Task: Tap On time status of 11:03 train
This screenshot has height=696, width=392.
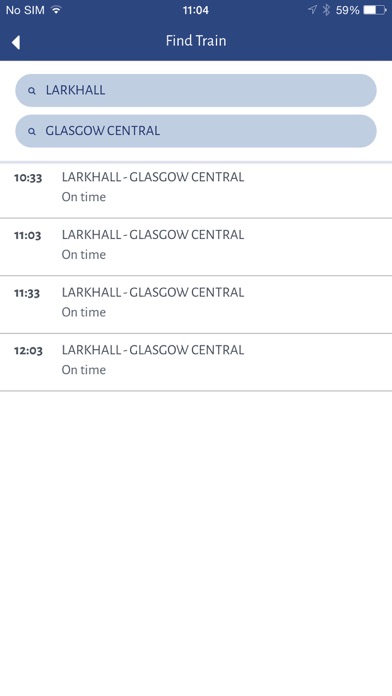Action: (x=84, y=255)
